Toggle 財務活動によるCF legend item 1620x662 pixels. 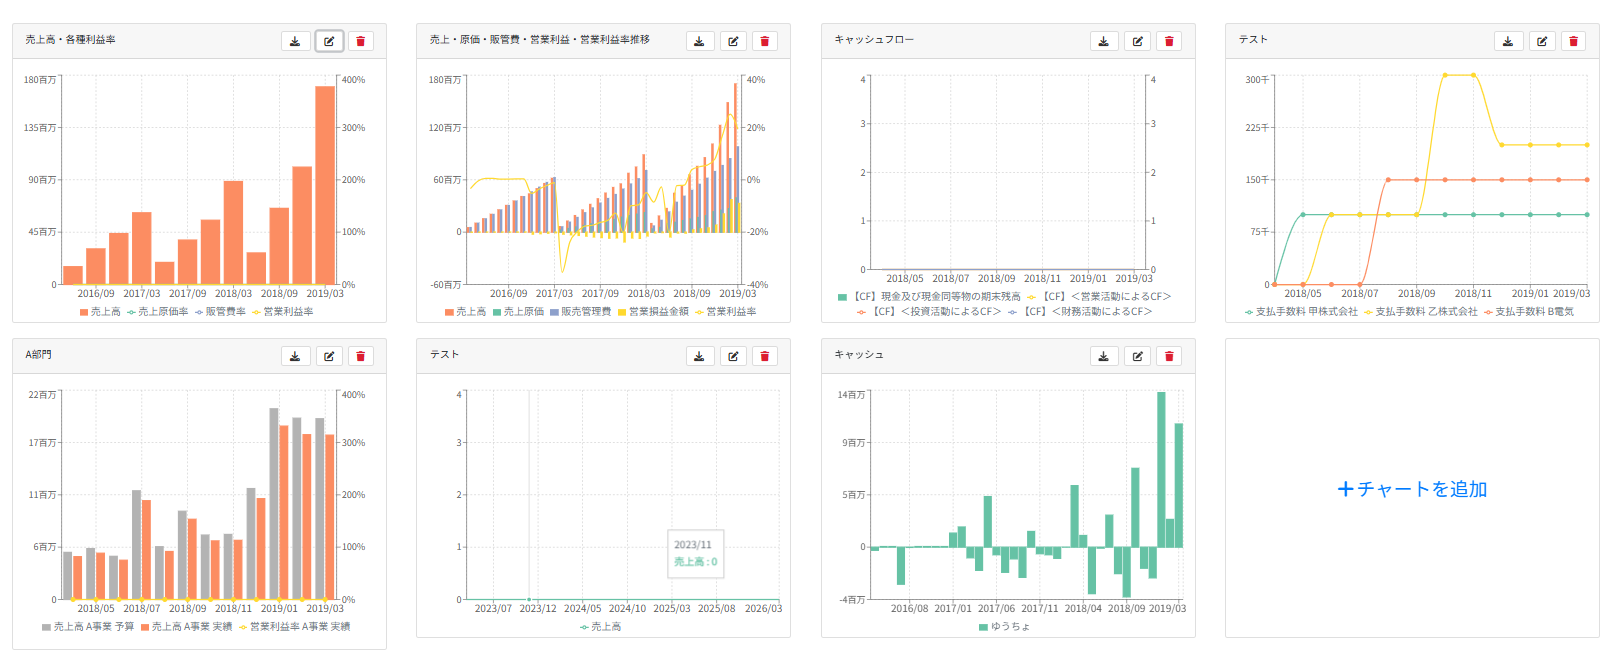[1080, 312]
